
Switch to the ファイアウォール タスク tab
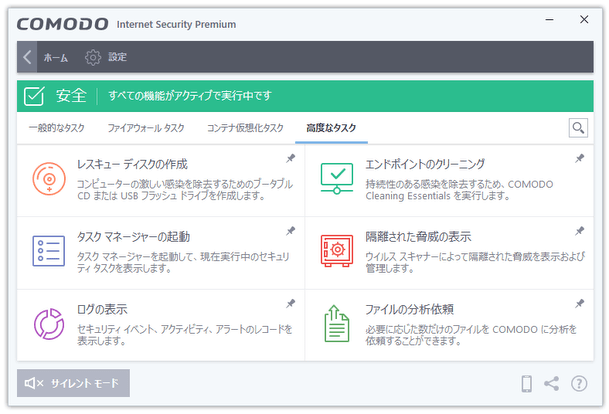pyautogui.click(x=146, y=128)
